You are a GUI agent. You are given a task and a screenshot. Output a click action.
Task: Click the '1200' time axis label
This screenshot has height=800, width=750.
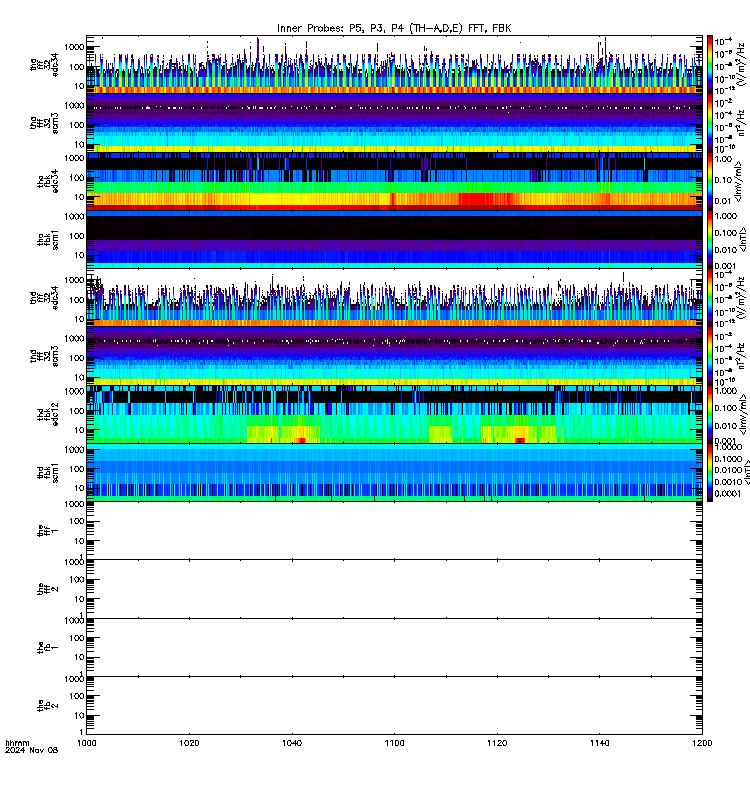[702, 743]
